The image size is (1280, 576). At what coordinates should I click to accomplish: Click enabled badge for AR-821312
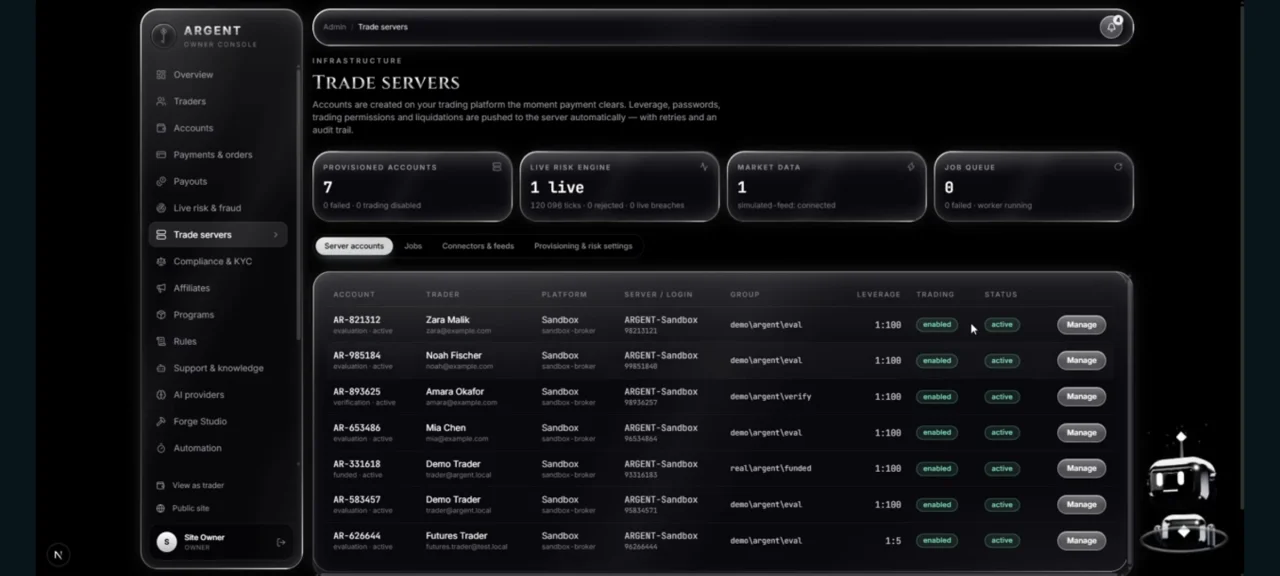point(937,325)
